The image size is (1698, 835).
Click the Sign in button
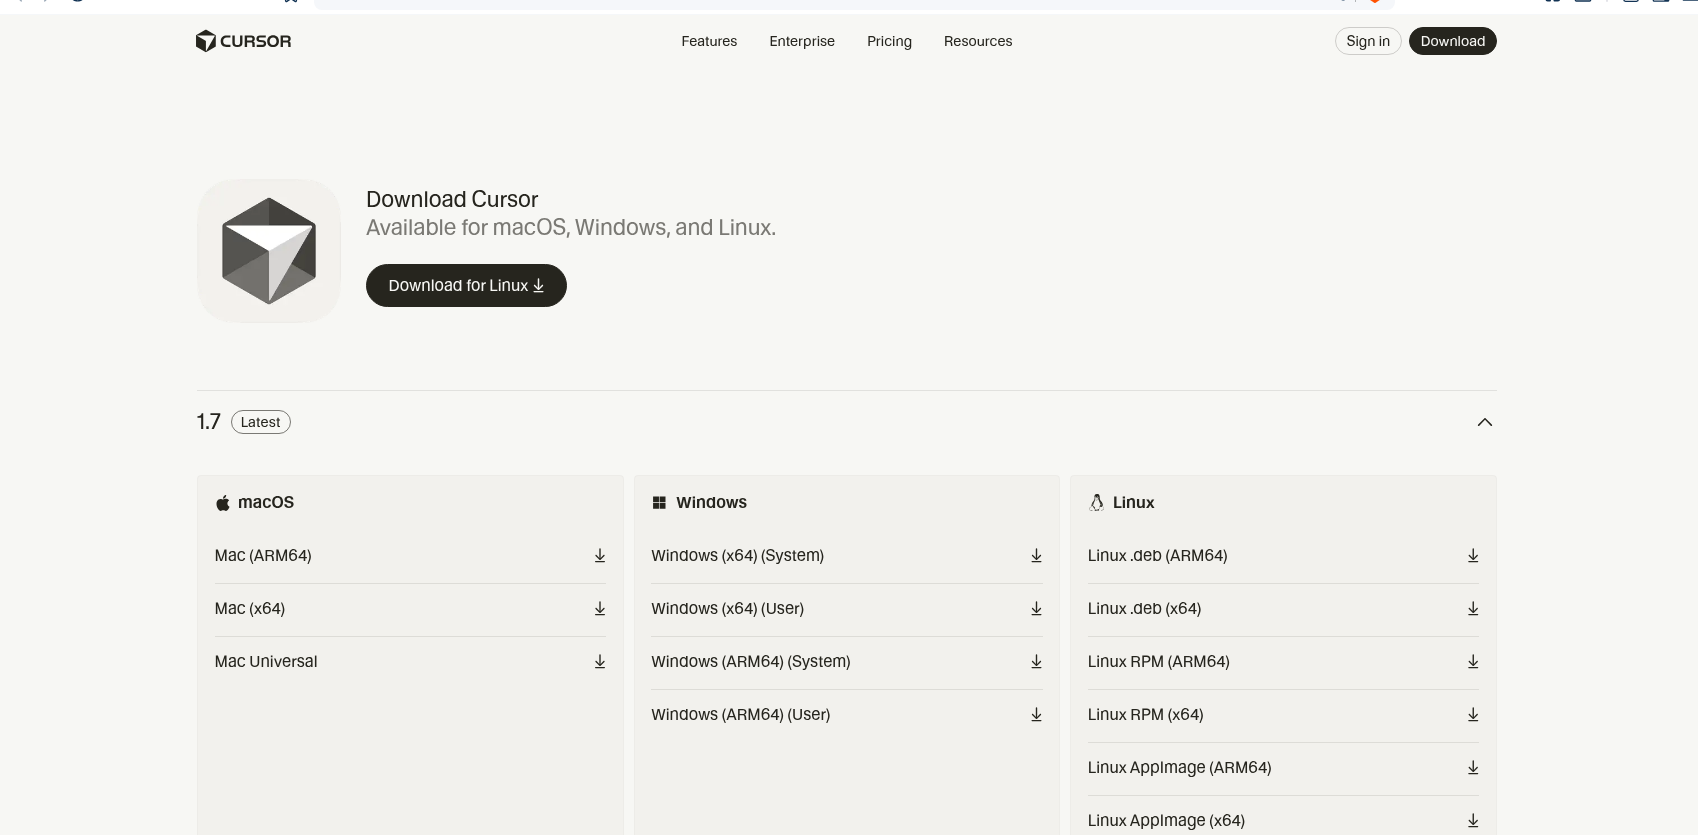click(x=1368, y=41)
